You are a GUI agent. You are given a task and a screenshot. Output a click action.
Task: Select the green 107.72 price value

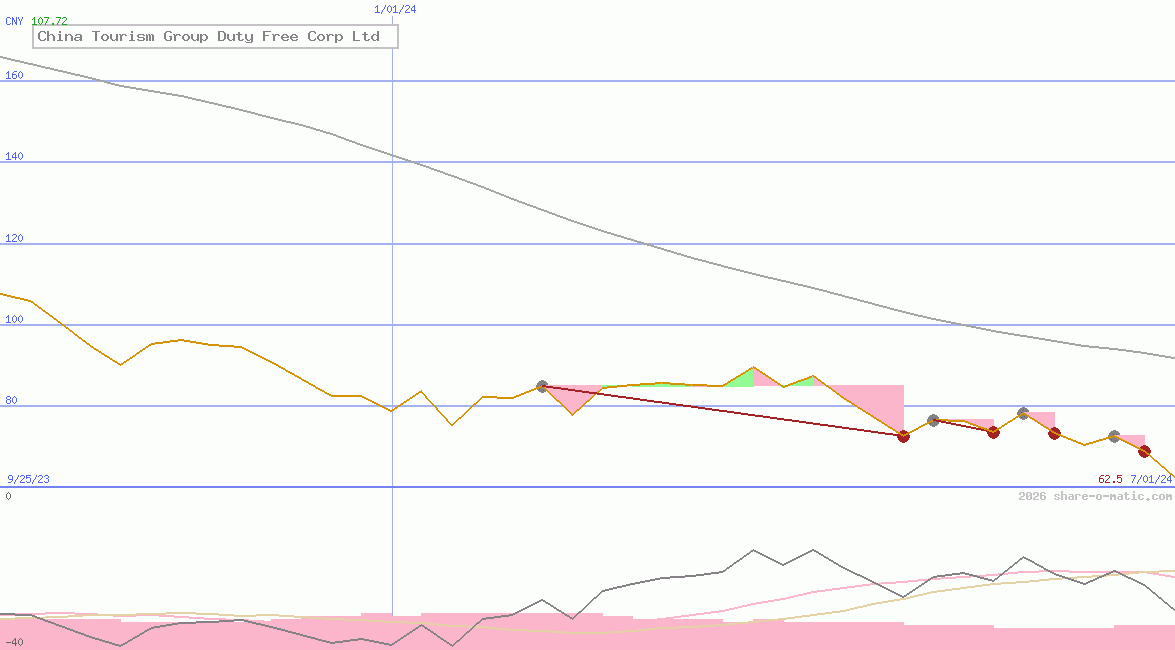pyautogui.click(x=49, y=21)
